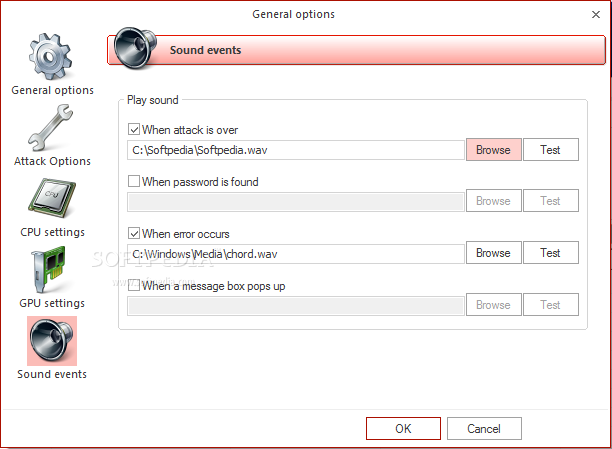Click the C:\Windows\Media\chord.wav path field
Screen dimensions: 612x449
296,254
